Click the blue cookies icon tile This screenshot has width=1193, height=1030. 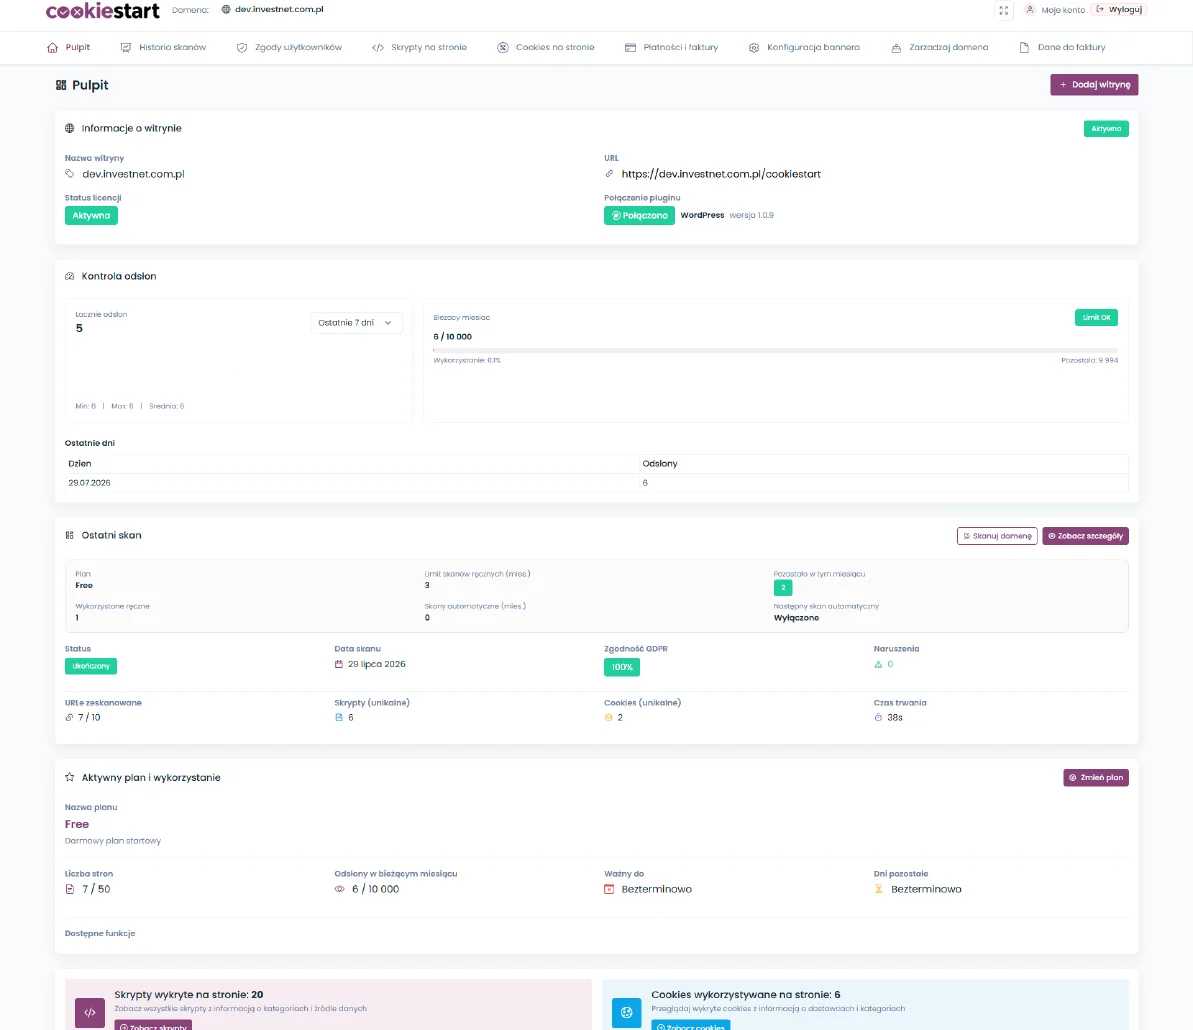626,1013
